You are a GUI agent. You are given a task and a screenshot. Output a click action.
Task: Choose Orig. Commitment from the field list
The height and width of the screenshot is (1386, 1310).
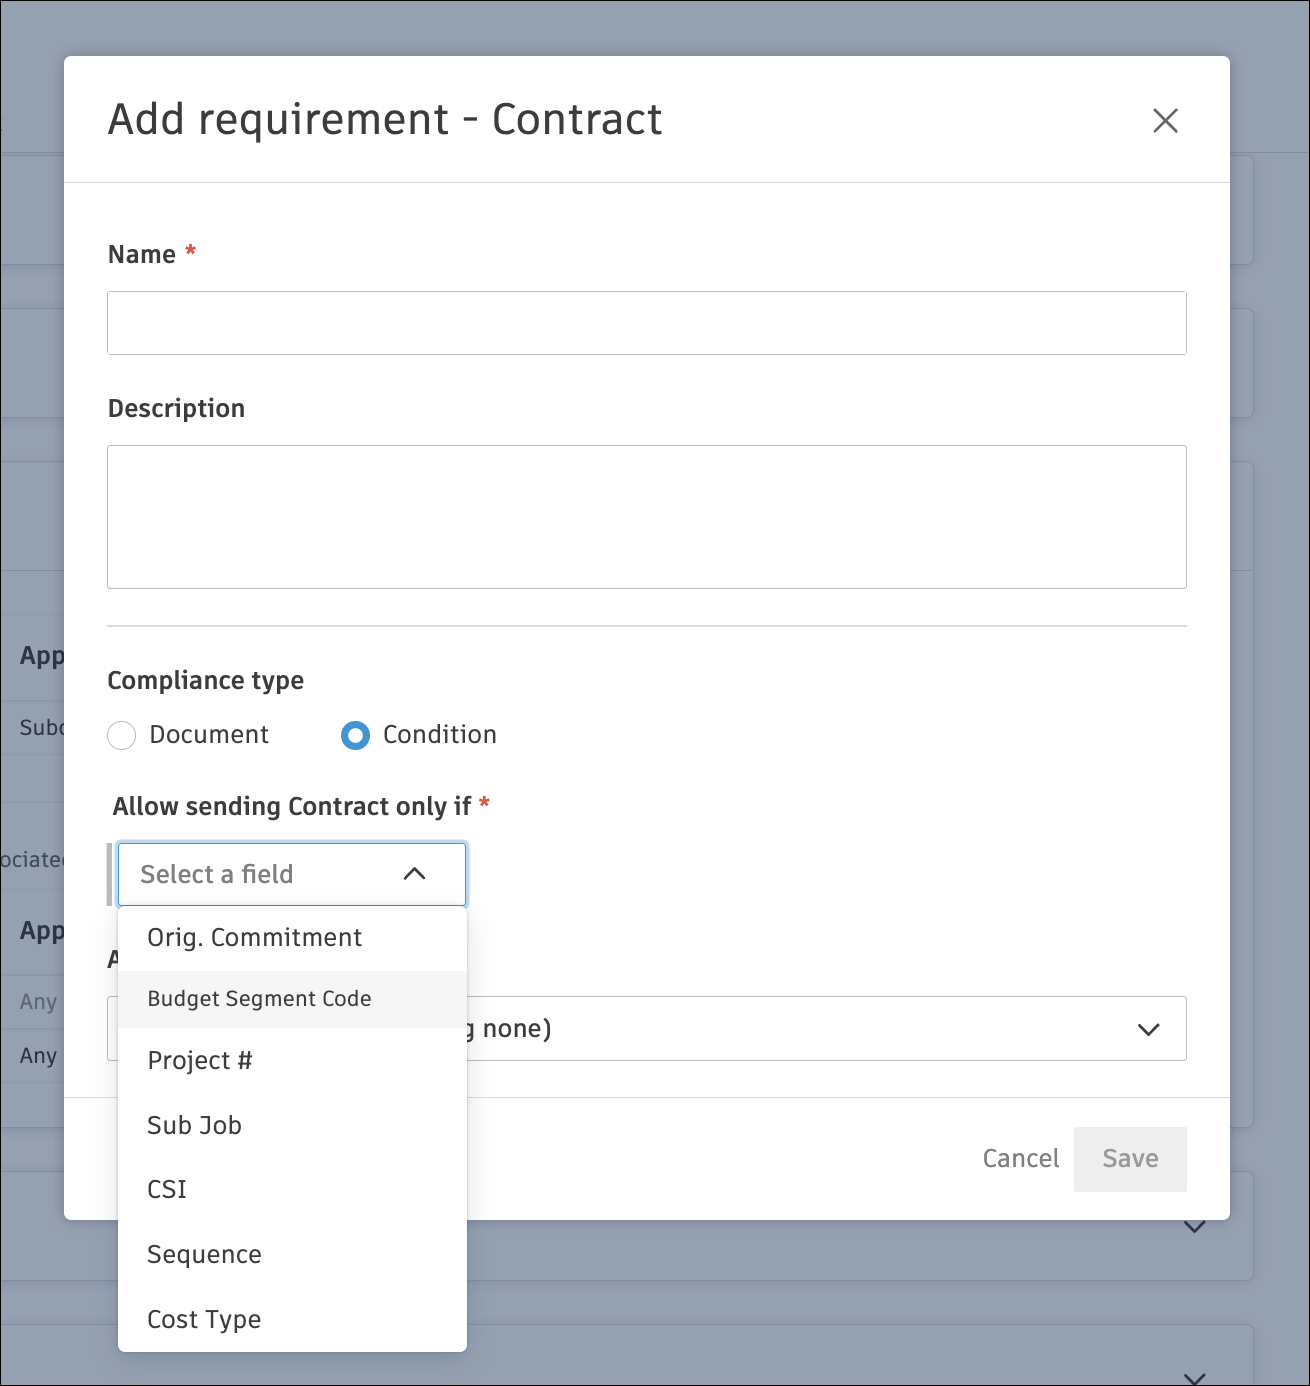pyautogui.click(x=255, y=938)
